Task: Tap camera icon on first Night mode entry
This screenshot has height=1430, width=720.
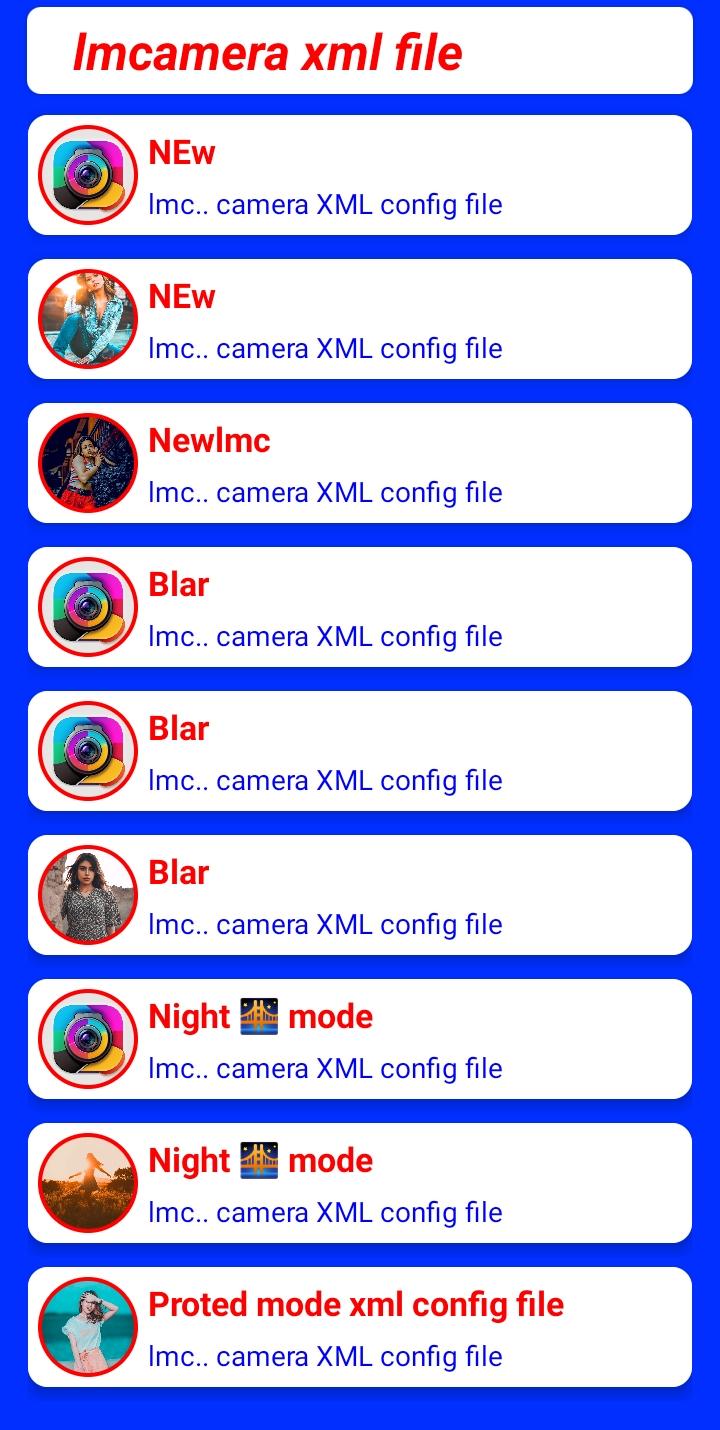Action: click(x=88, y=1039)
